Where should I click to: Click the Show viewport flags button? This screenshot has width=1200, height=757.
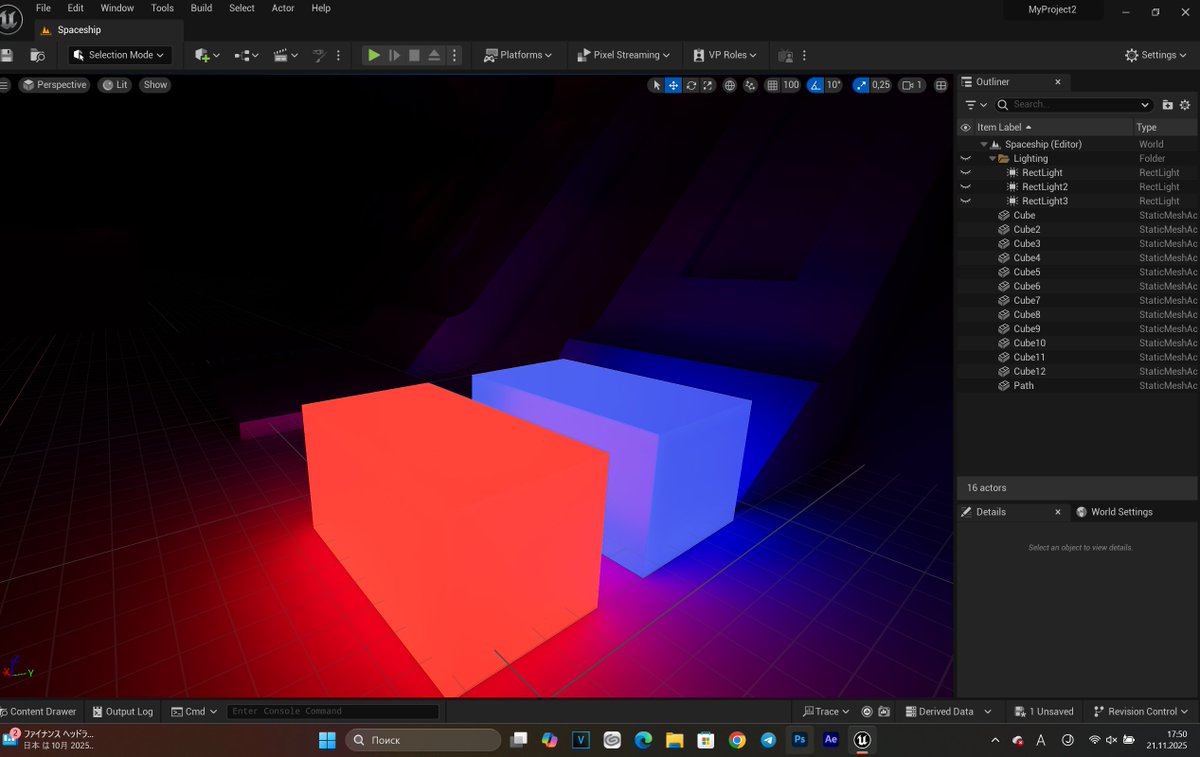tap(155, 85)
